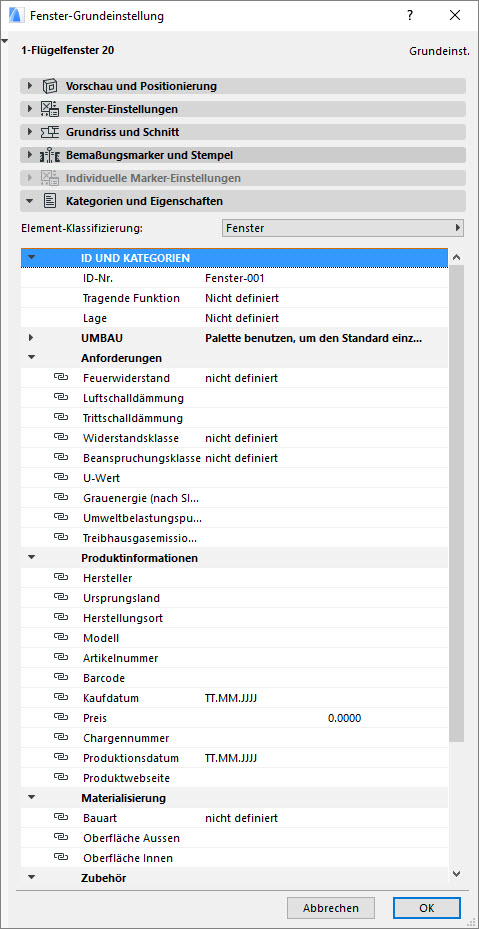479x929 pixels.
Task: Click the Fenster-Einstellungen panel icon
Action: [49, 109]
